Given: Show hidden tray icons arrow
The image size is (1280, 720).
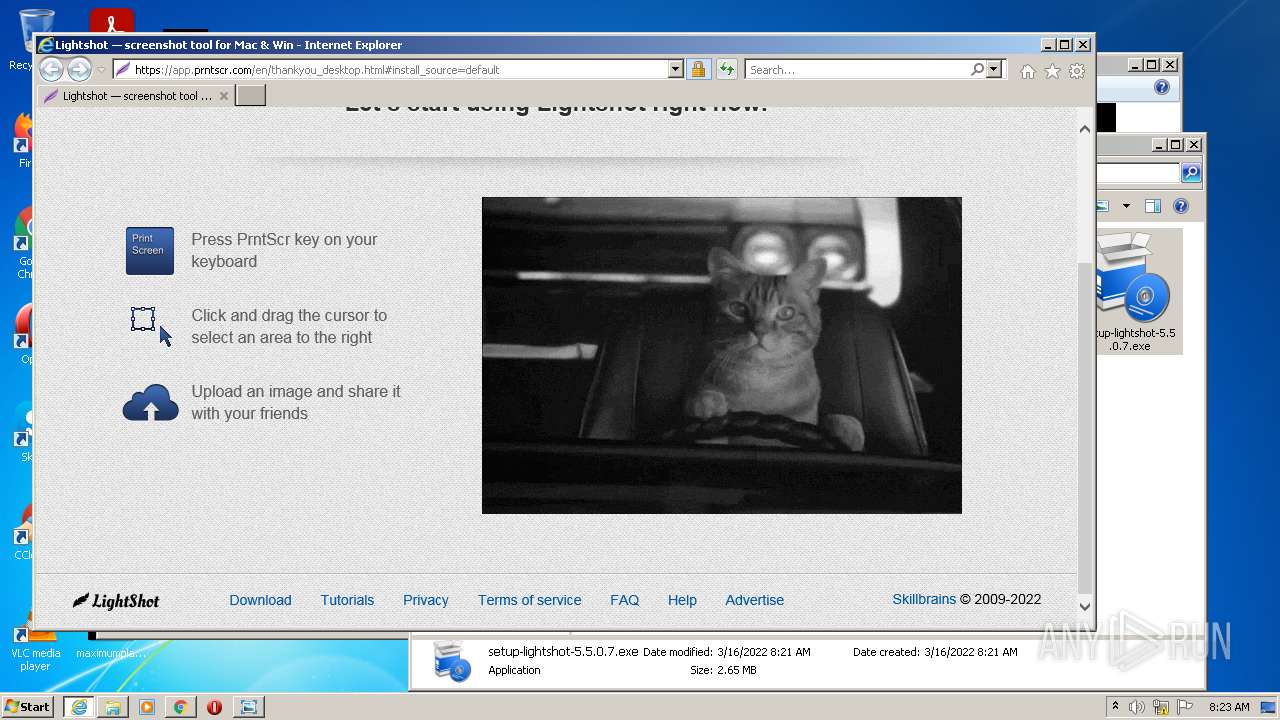Looking at the screenshot, I should [x=1115, y=707].
